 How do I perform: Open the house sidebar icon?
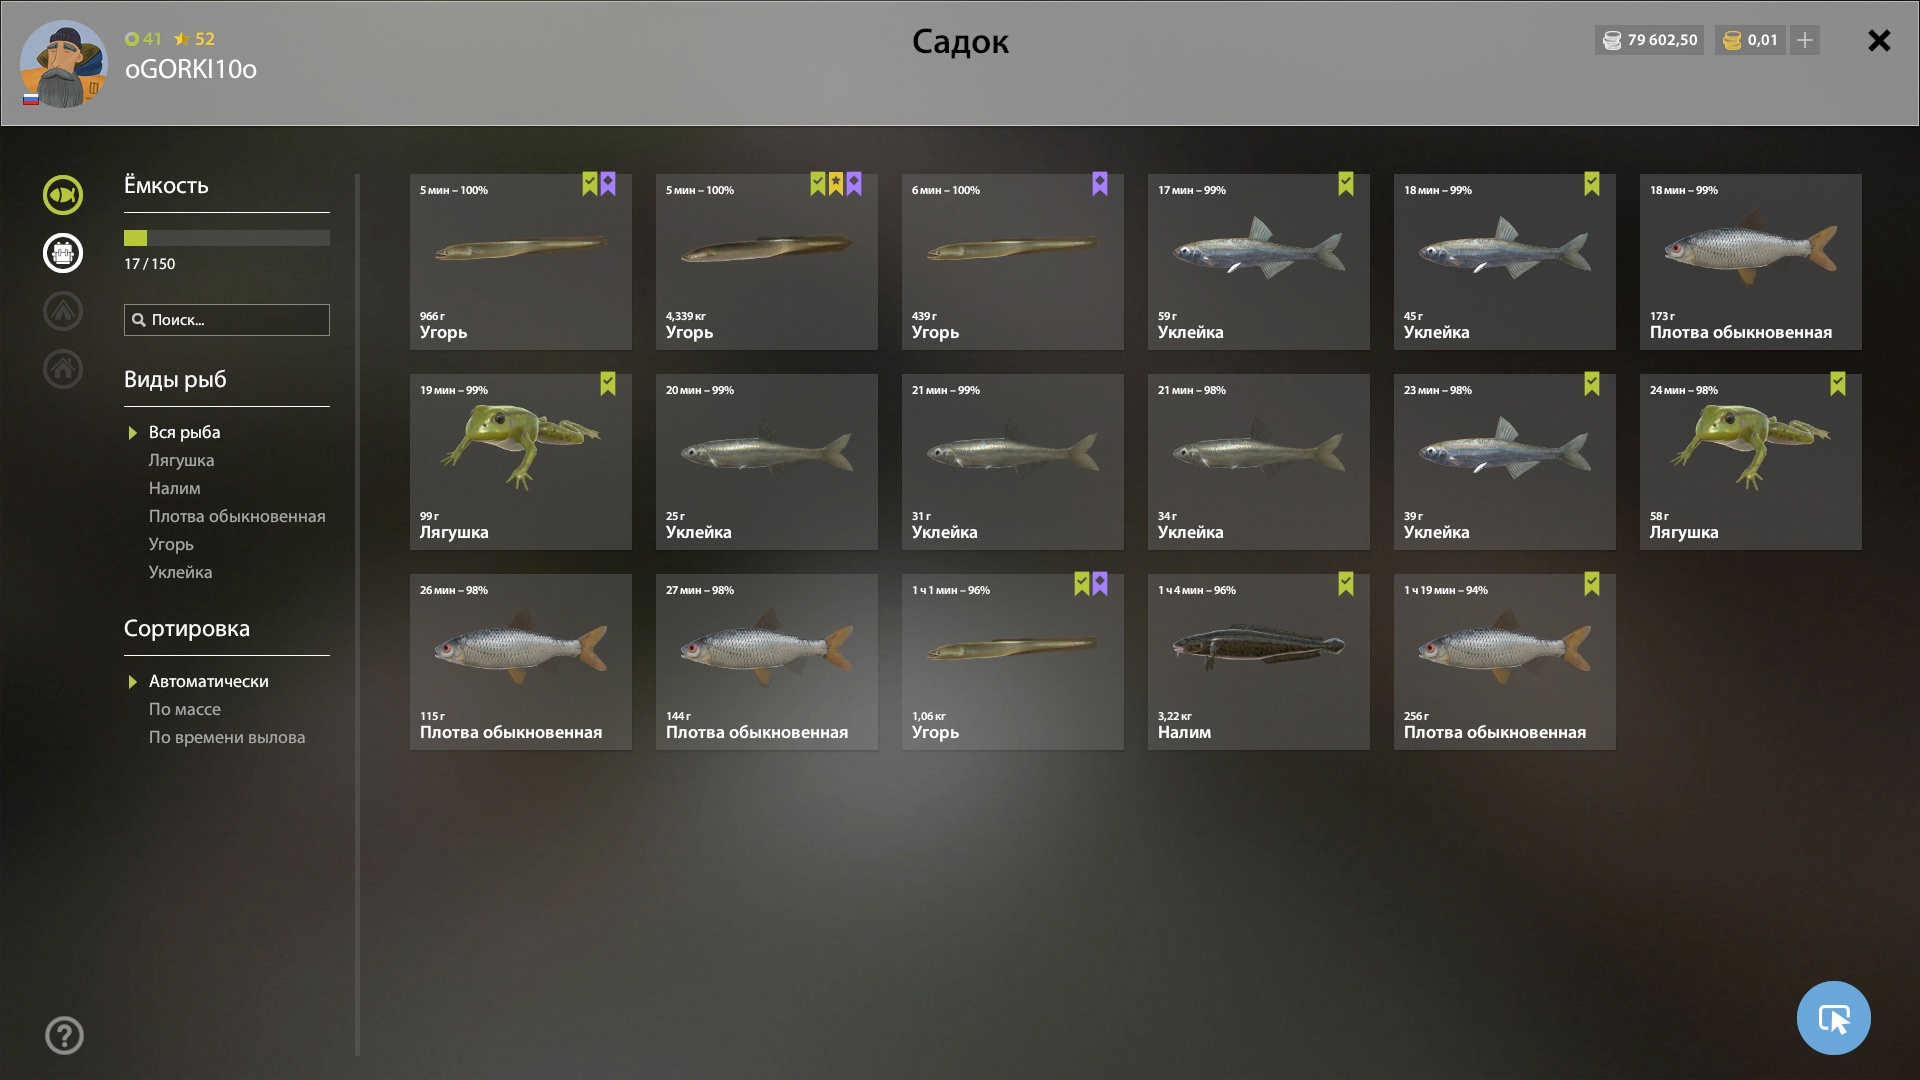pos(63,369)
